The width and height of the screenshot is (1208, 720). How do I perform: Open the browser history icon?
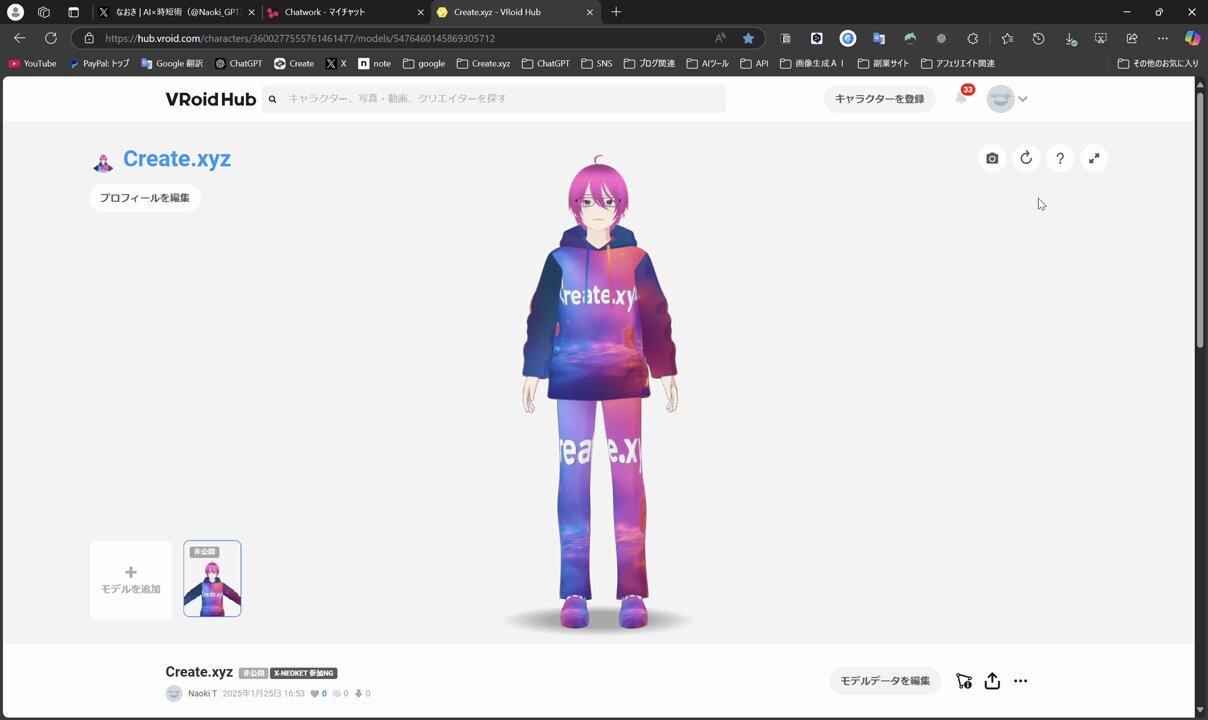click(x=1038, y=38)
